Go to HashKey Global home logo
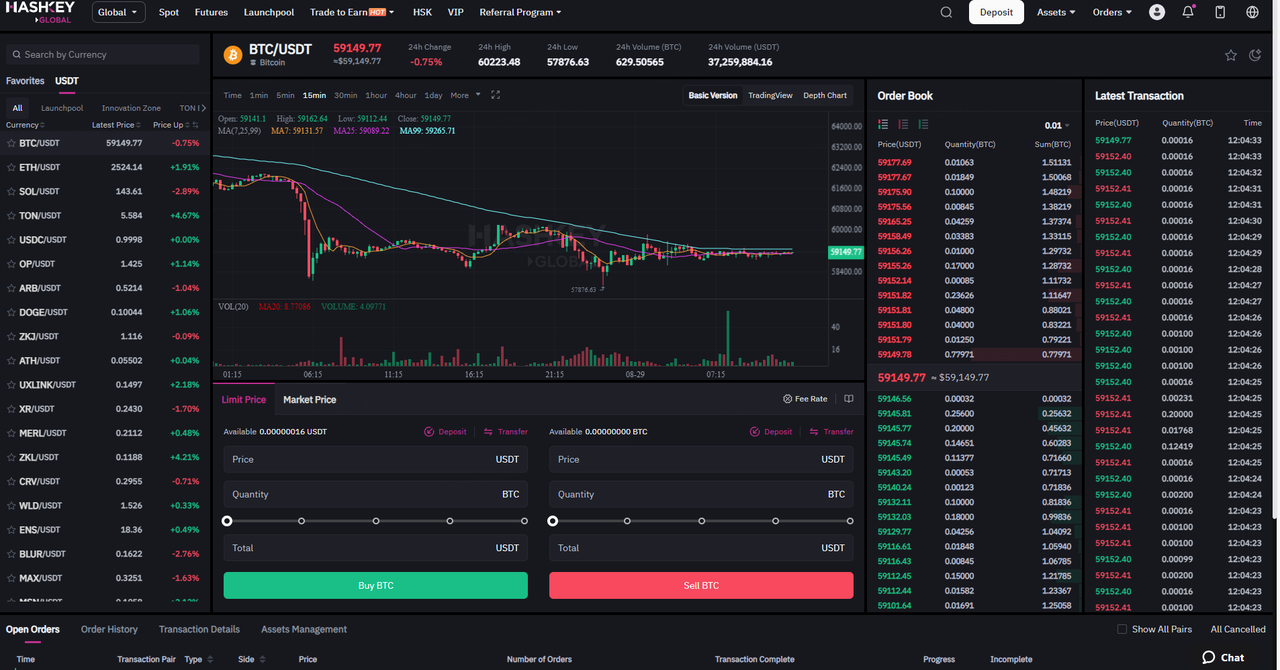 coord(40,12)
